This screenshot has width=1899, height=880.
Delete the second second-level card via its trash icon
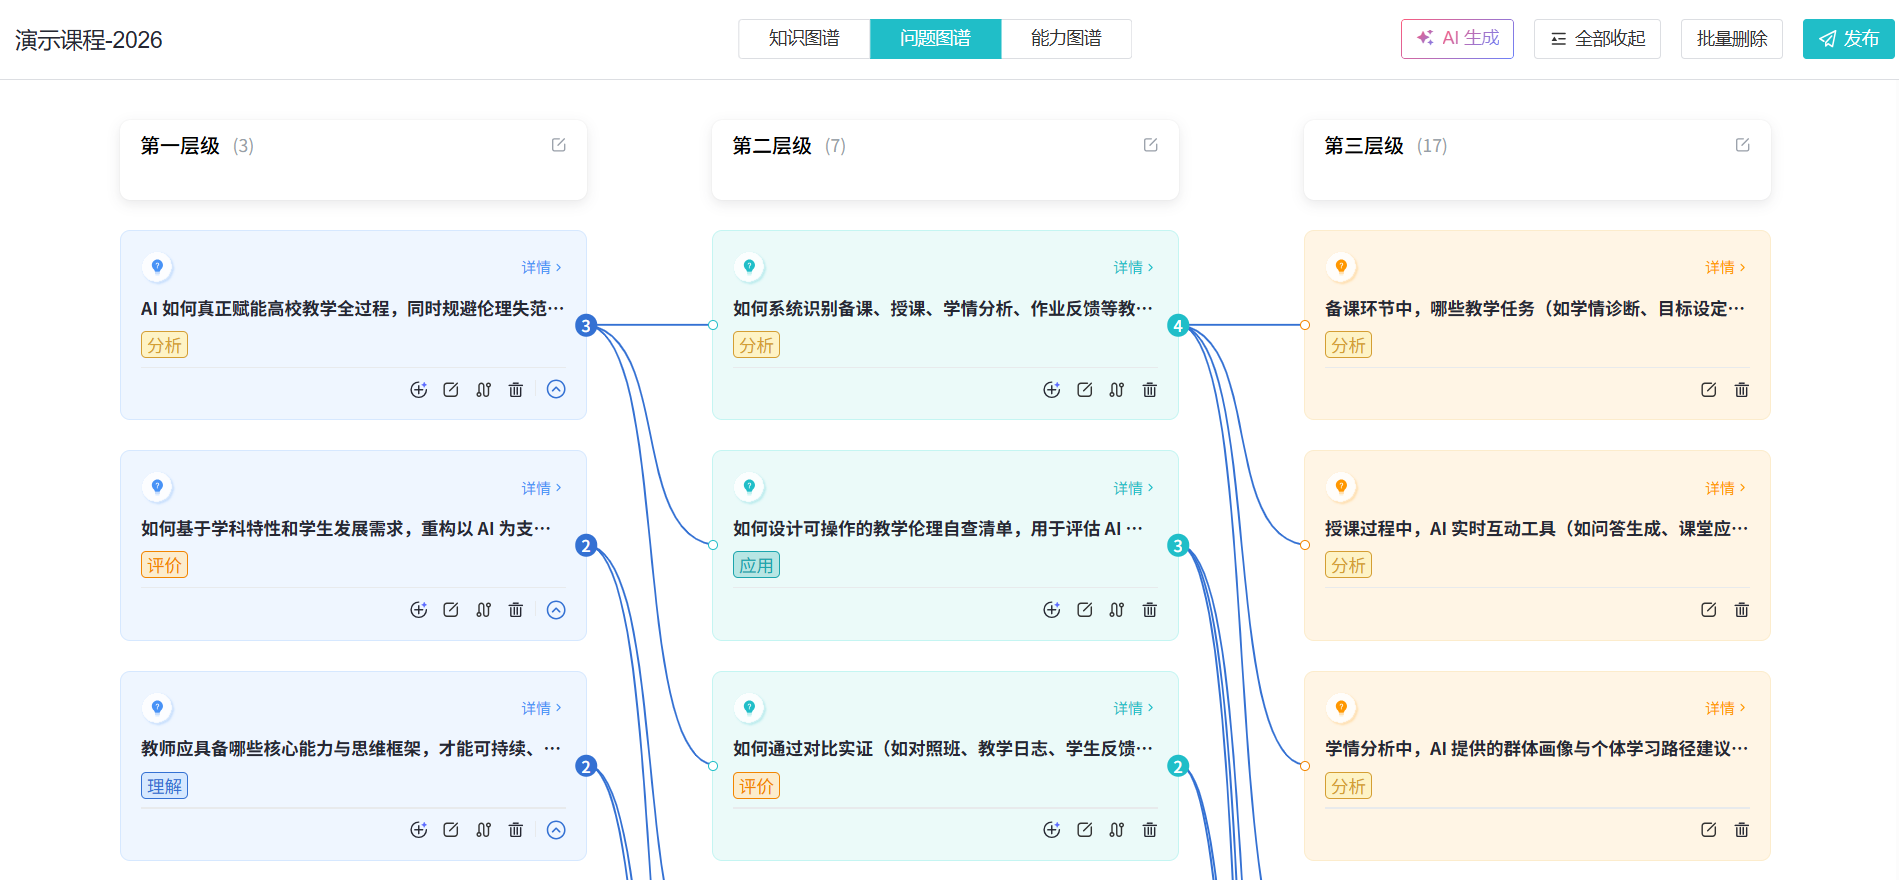click(1150, 610)
